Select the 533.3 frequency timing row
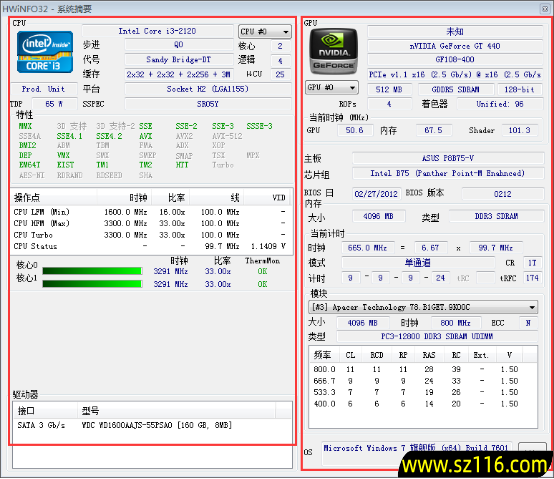554x479 pixels. [423, 392]
